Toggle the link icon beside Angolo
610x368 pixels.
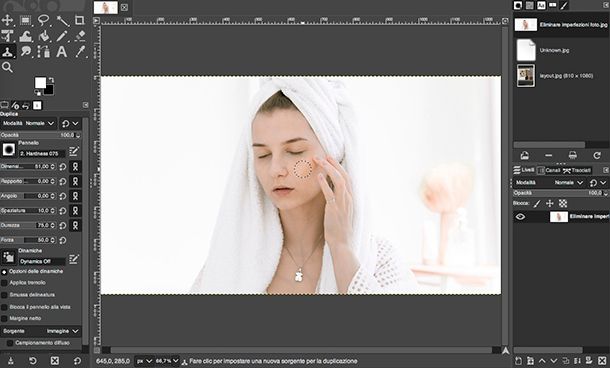(75, 196)
